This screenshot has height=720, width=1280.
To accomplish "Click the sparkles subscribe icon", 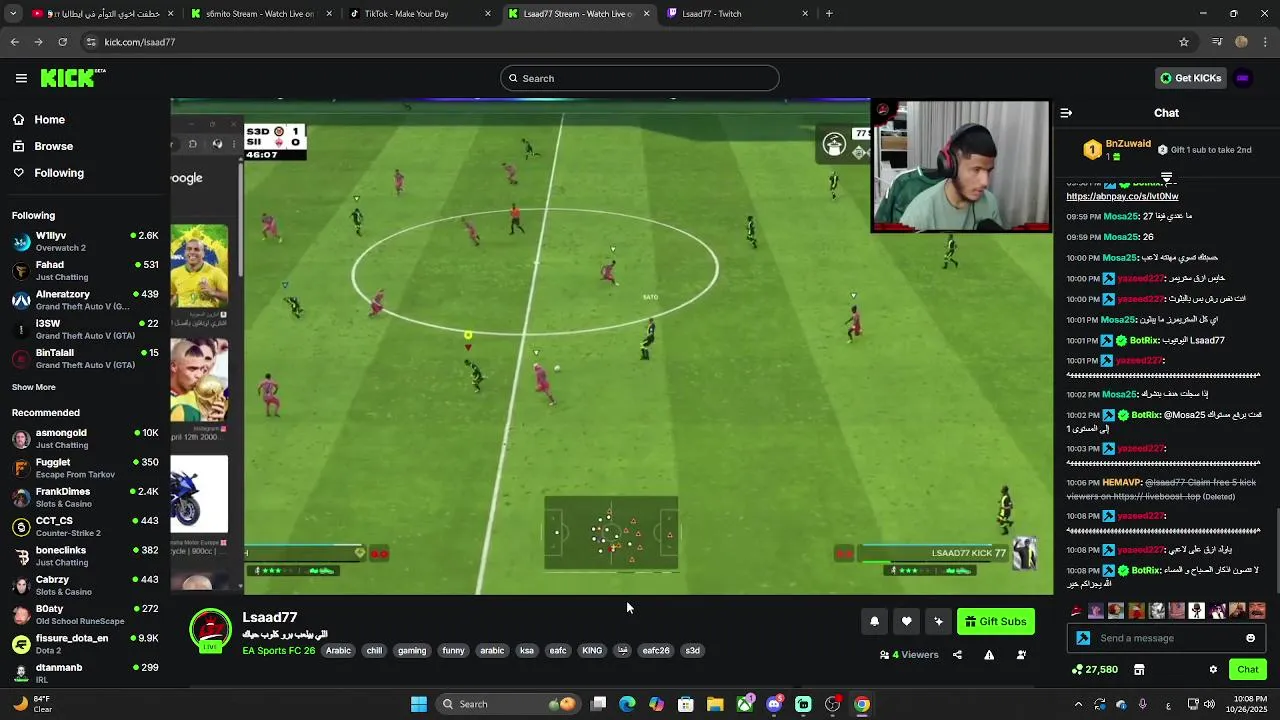I will coord(938,622).
